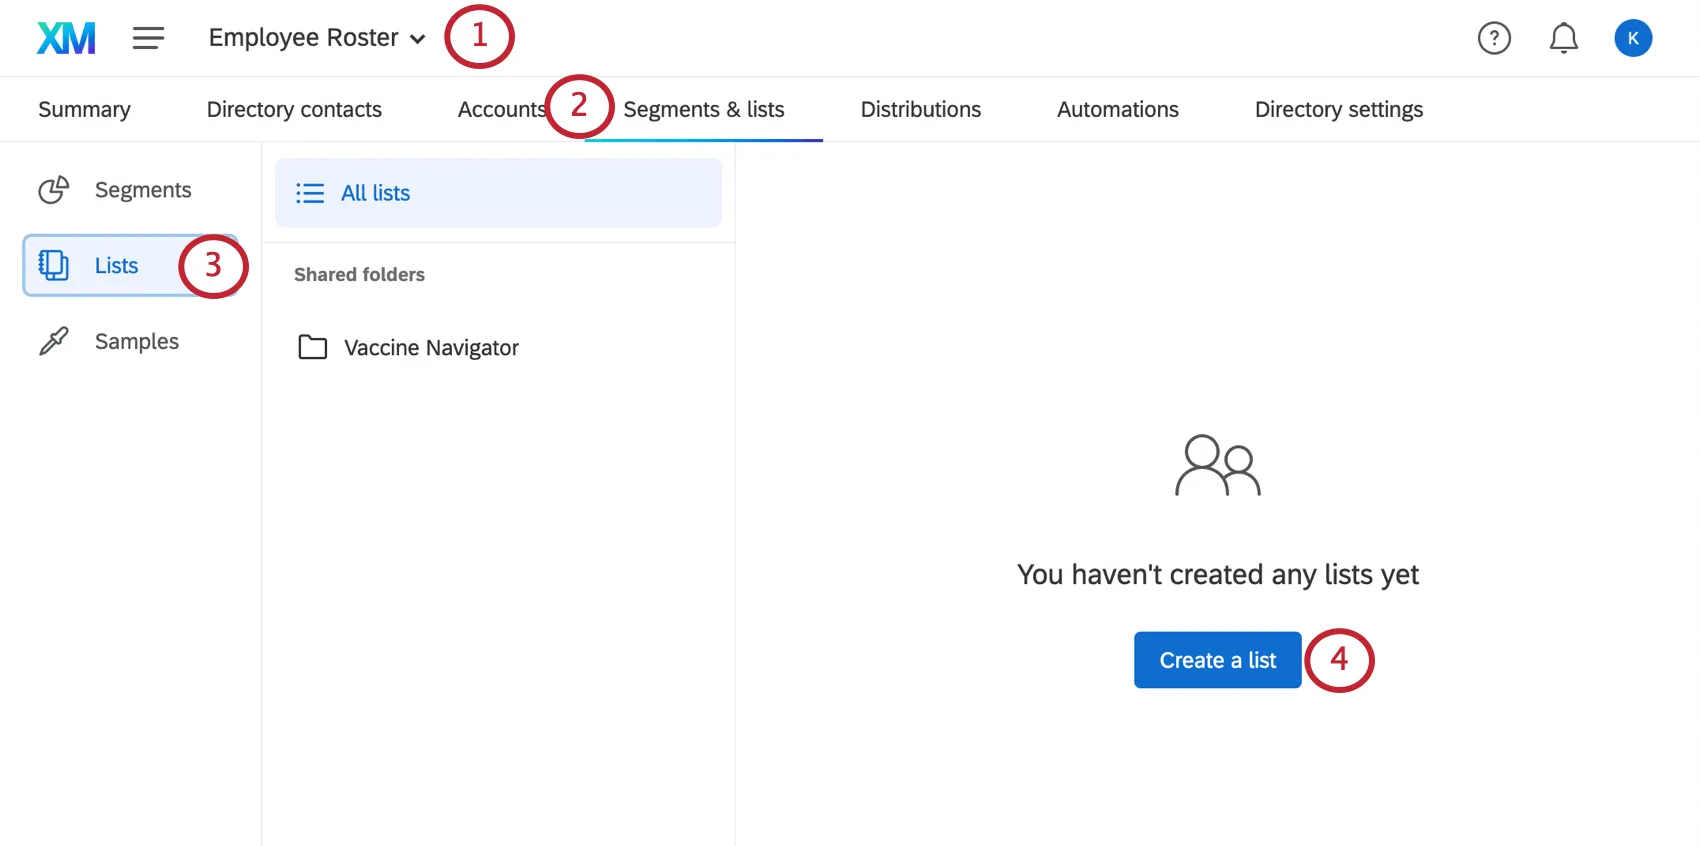The image size is (1700, 846).
Task: Switch to the Summary tab
Action: click(x=84, y=109)
